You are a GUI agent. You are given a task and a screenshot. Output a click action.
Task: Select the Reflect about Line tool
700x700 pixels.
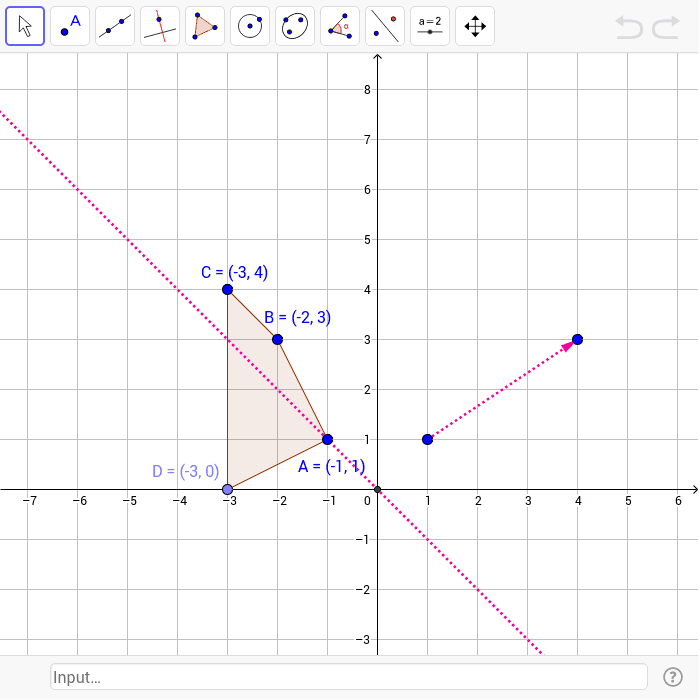click(385, 26)
